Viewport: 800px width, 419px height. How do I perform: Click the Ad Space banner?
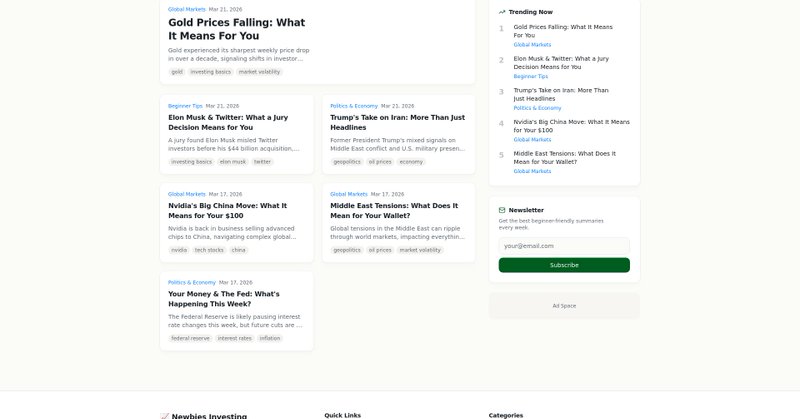pos(564,305)
